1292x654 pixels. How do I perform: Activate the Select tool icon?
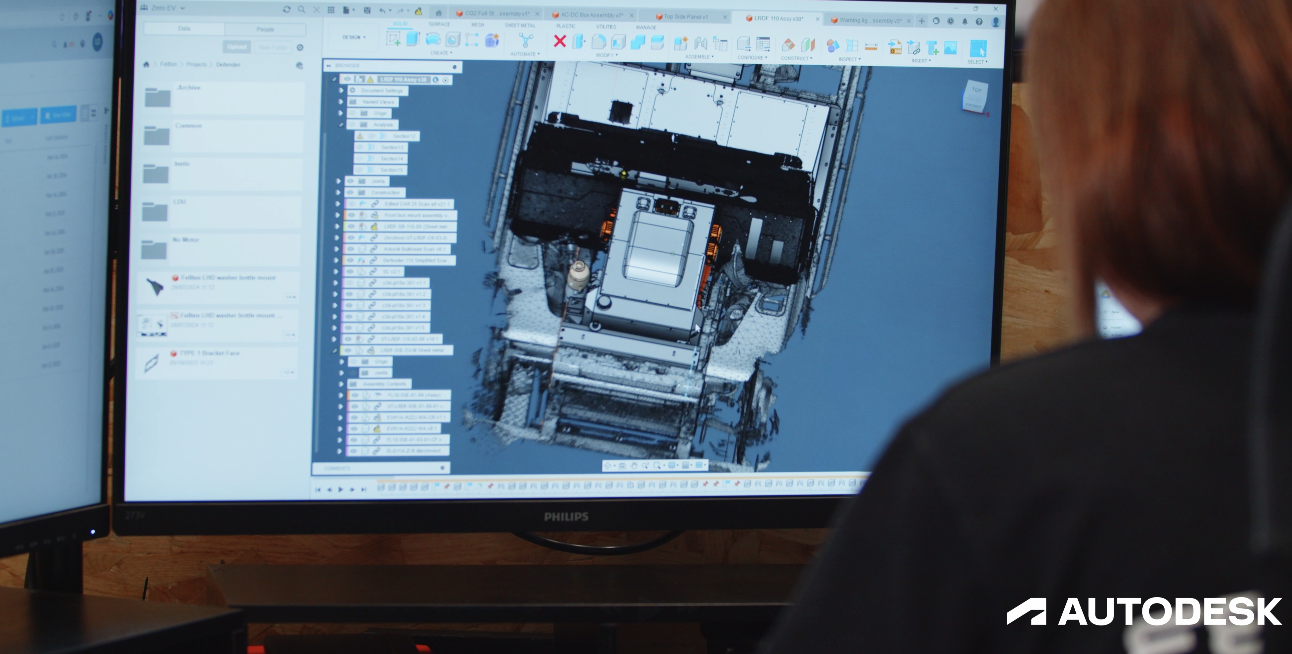click(978, 48)
